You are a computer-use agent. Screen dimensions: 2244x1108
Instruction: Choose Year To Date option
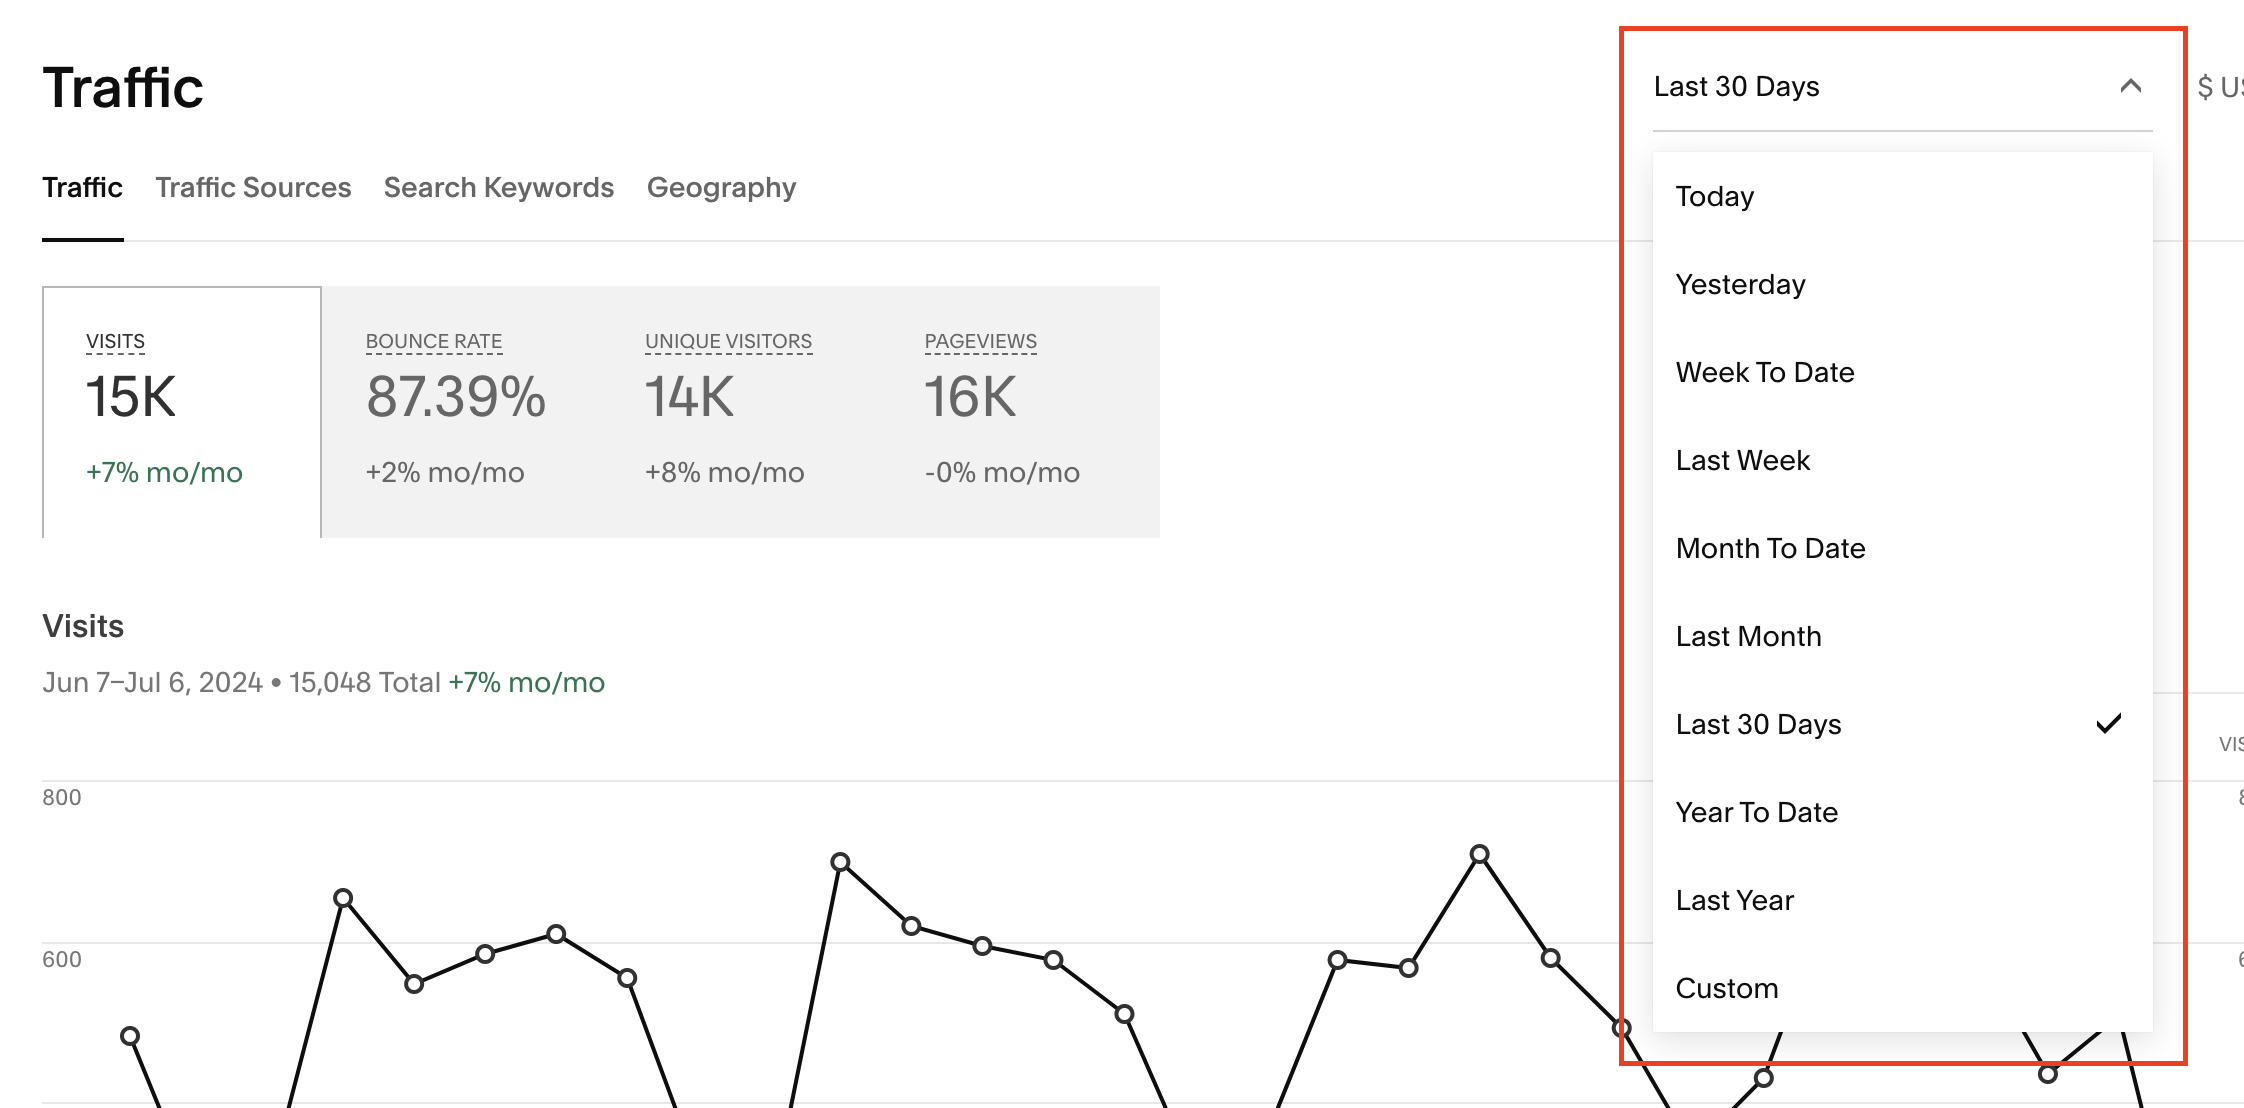click(x=1902, y=812)
